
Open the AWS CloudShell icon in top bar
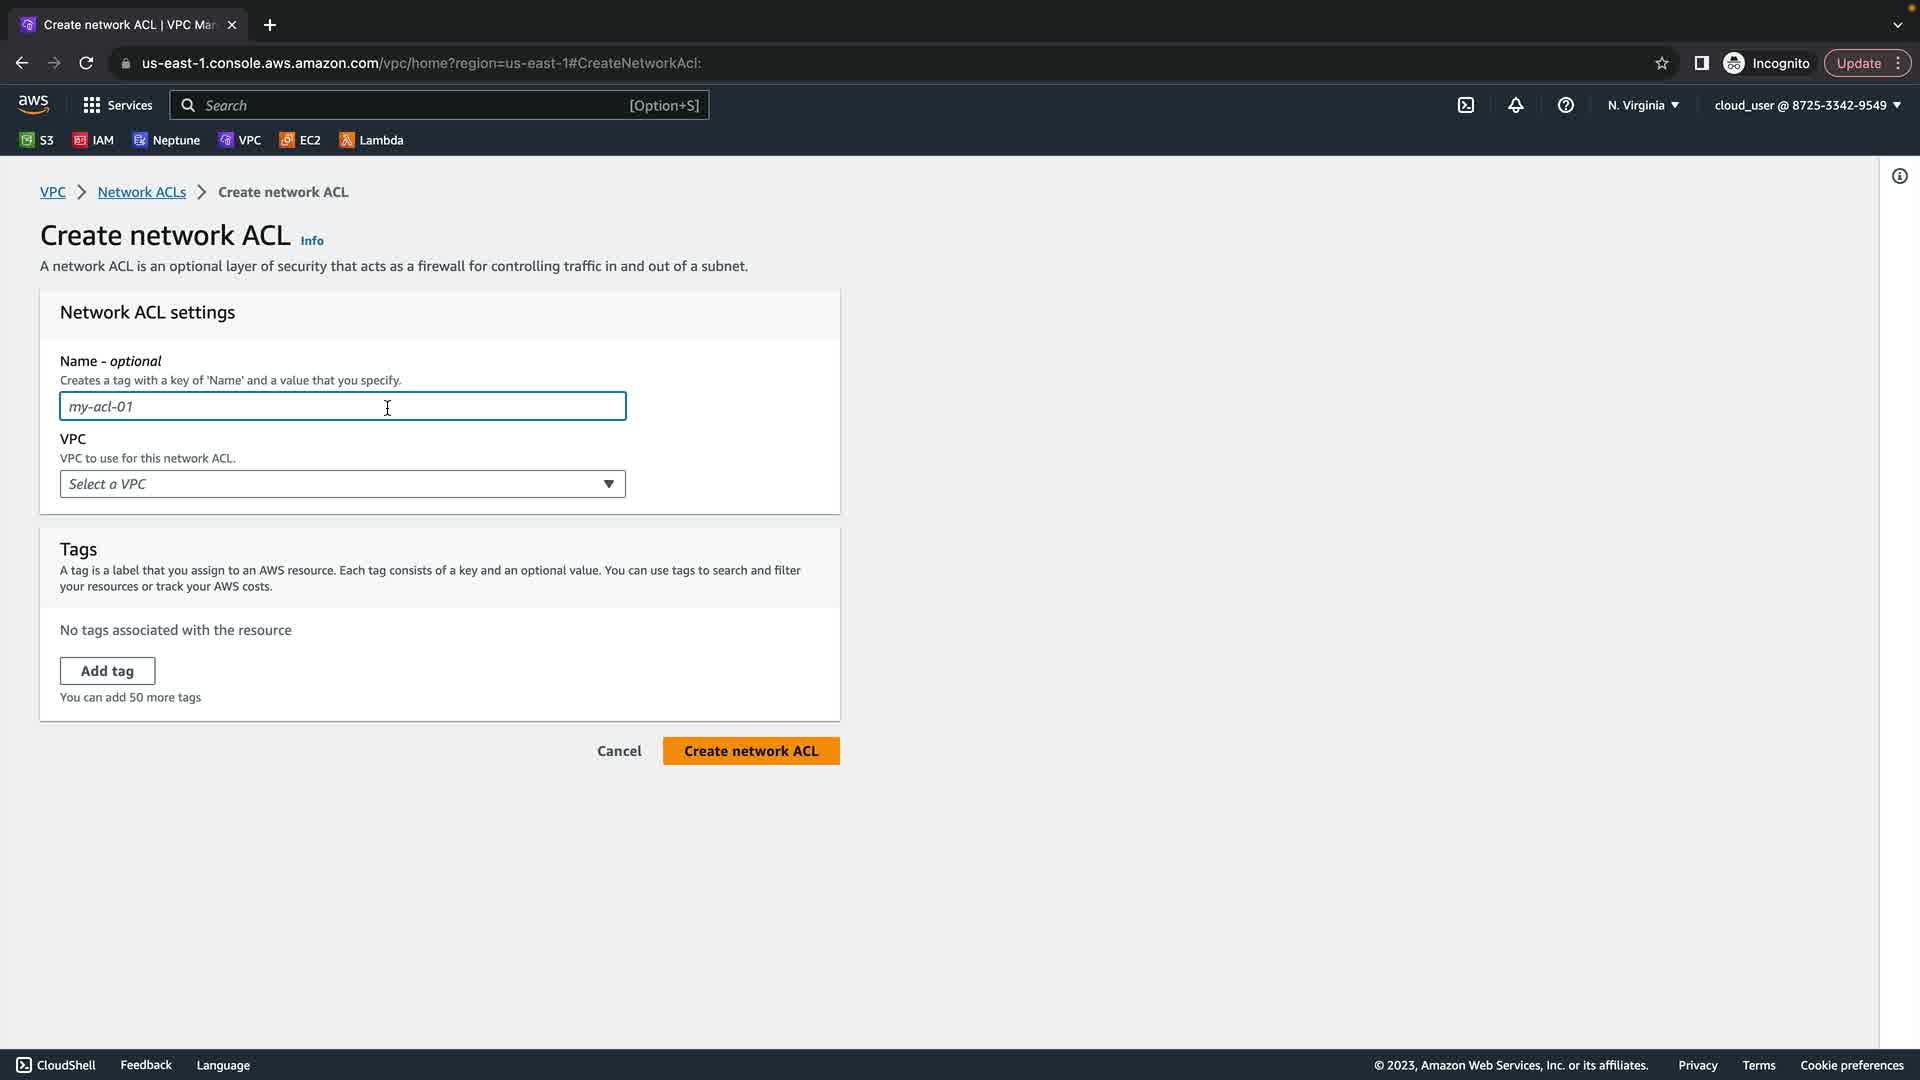tap(1466, 105)
